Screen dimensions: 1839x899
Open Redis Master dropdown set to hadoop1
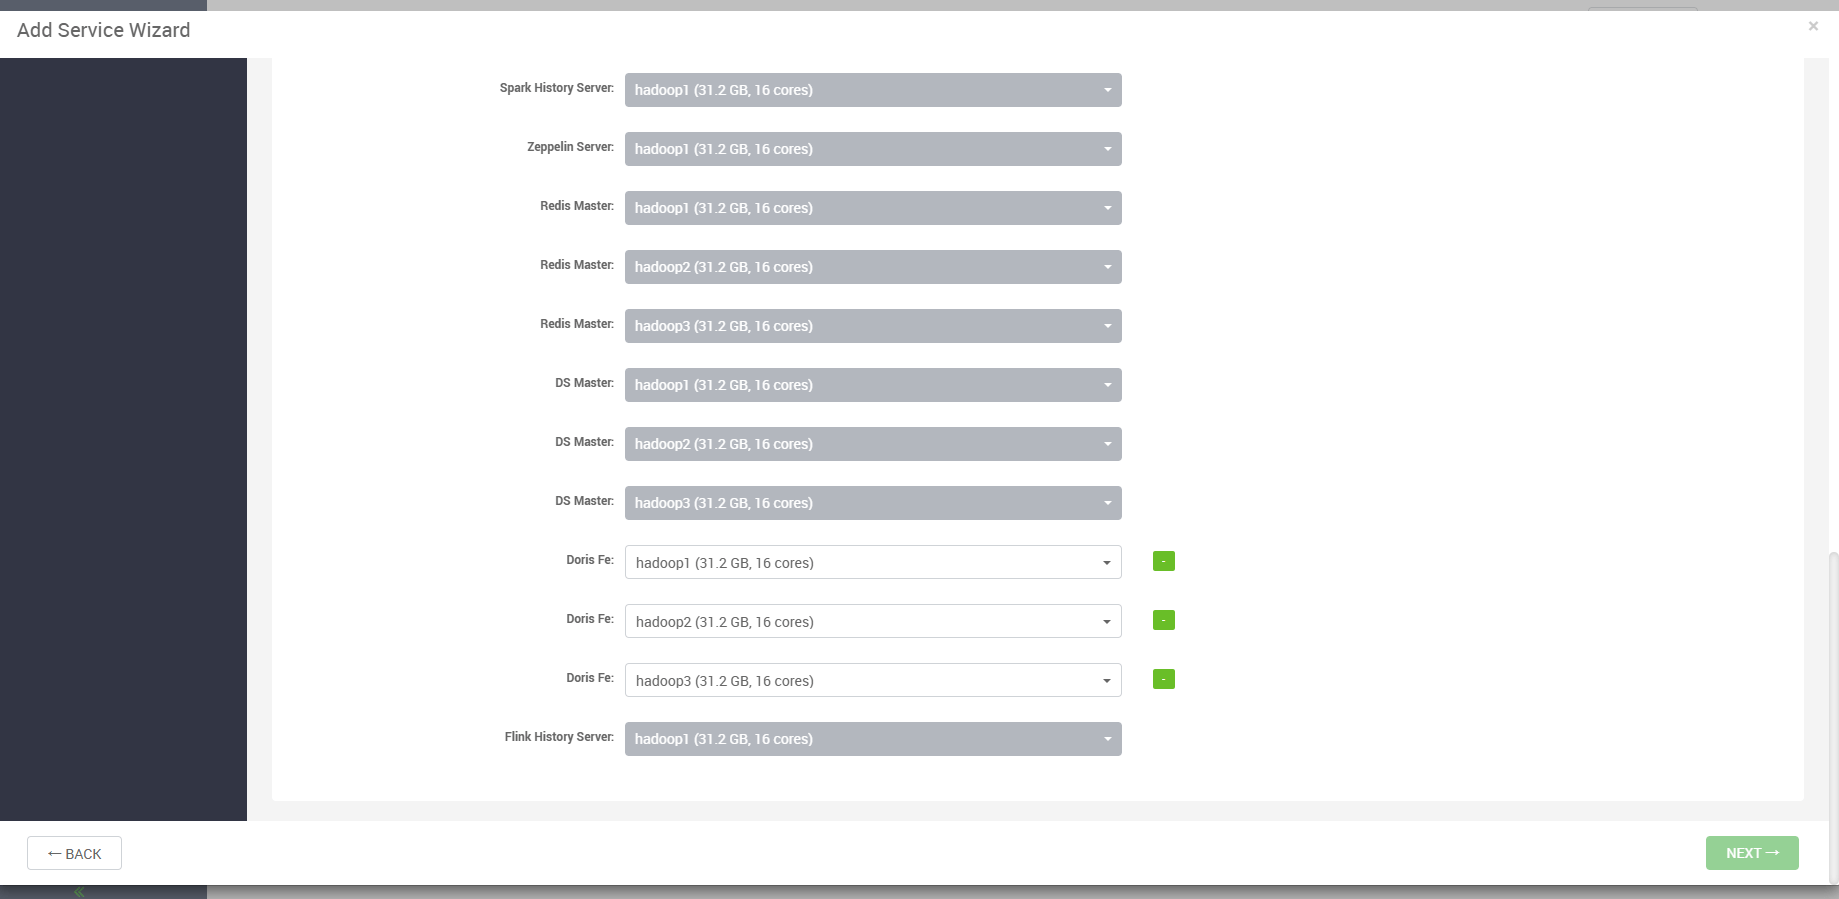(x=872, y=208)
